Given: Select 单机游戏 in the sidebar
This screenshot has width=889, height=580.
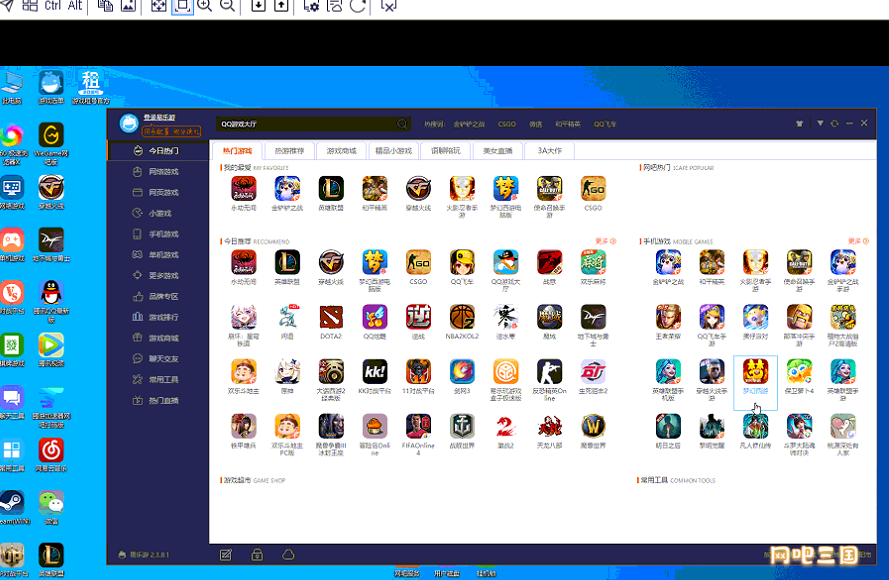Looking at the screenshot, I should (x=158, y=255).
